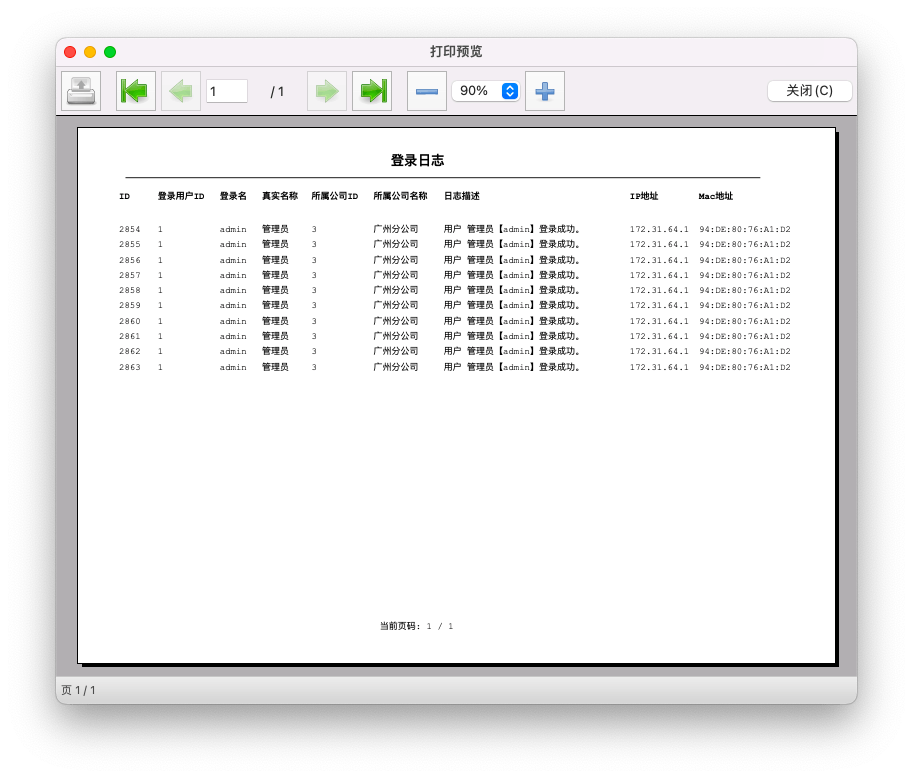The height and width of the screenshot is (778, 913).
Task: Click the 所属公司名称 column header
Action: tap(401, 196)
